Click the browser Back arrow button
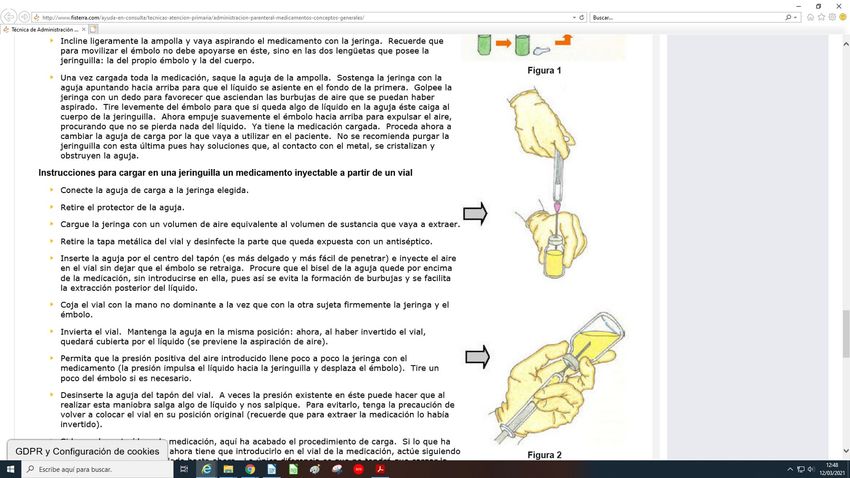 [x=10, y=17]
